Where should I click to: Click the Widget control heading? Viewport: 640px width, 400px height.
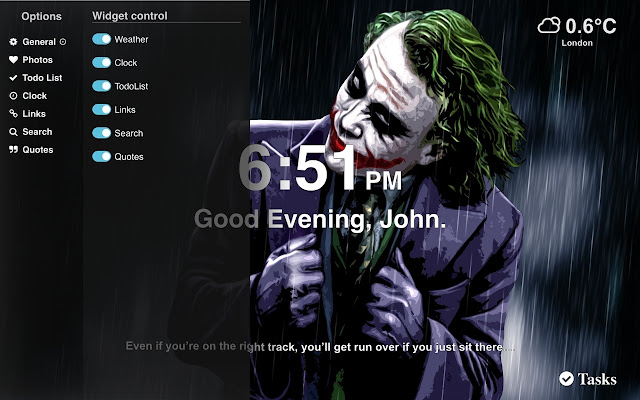click(x=130, y=16)
